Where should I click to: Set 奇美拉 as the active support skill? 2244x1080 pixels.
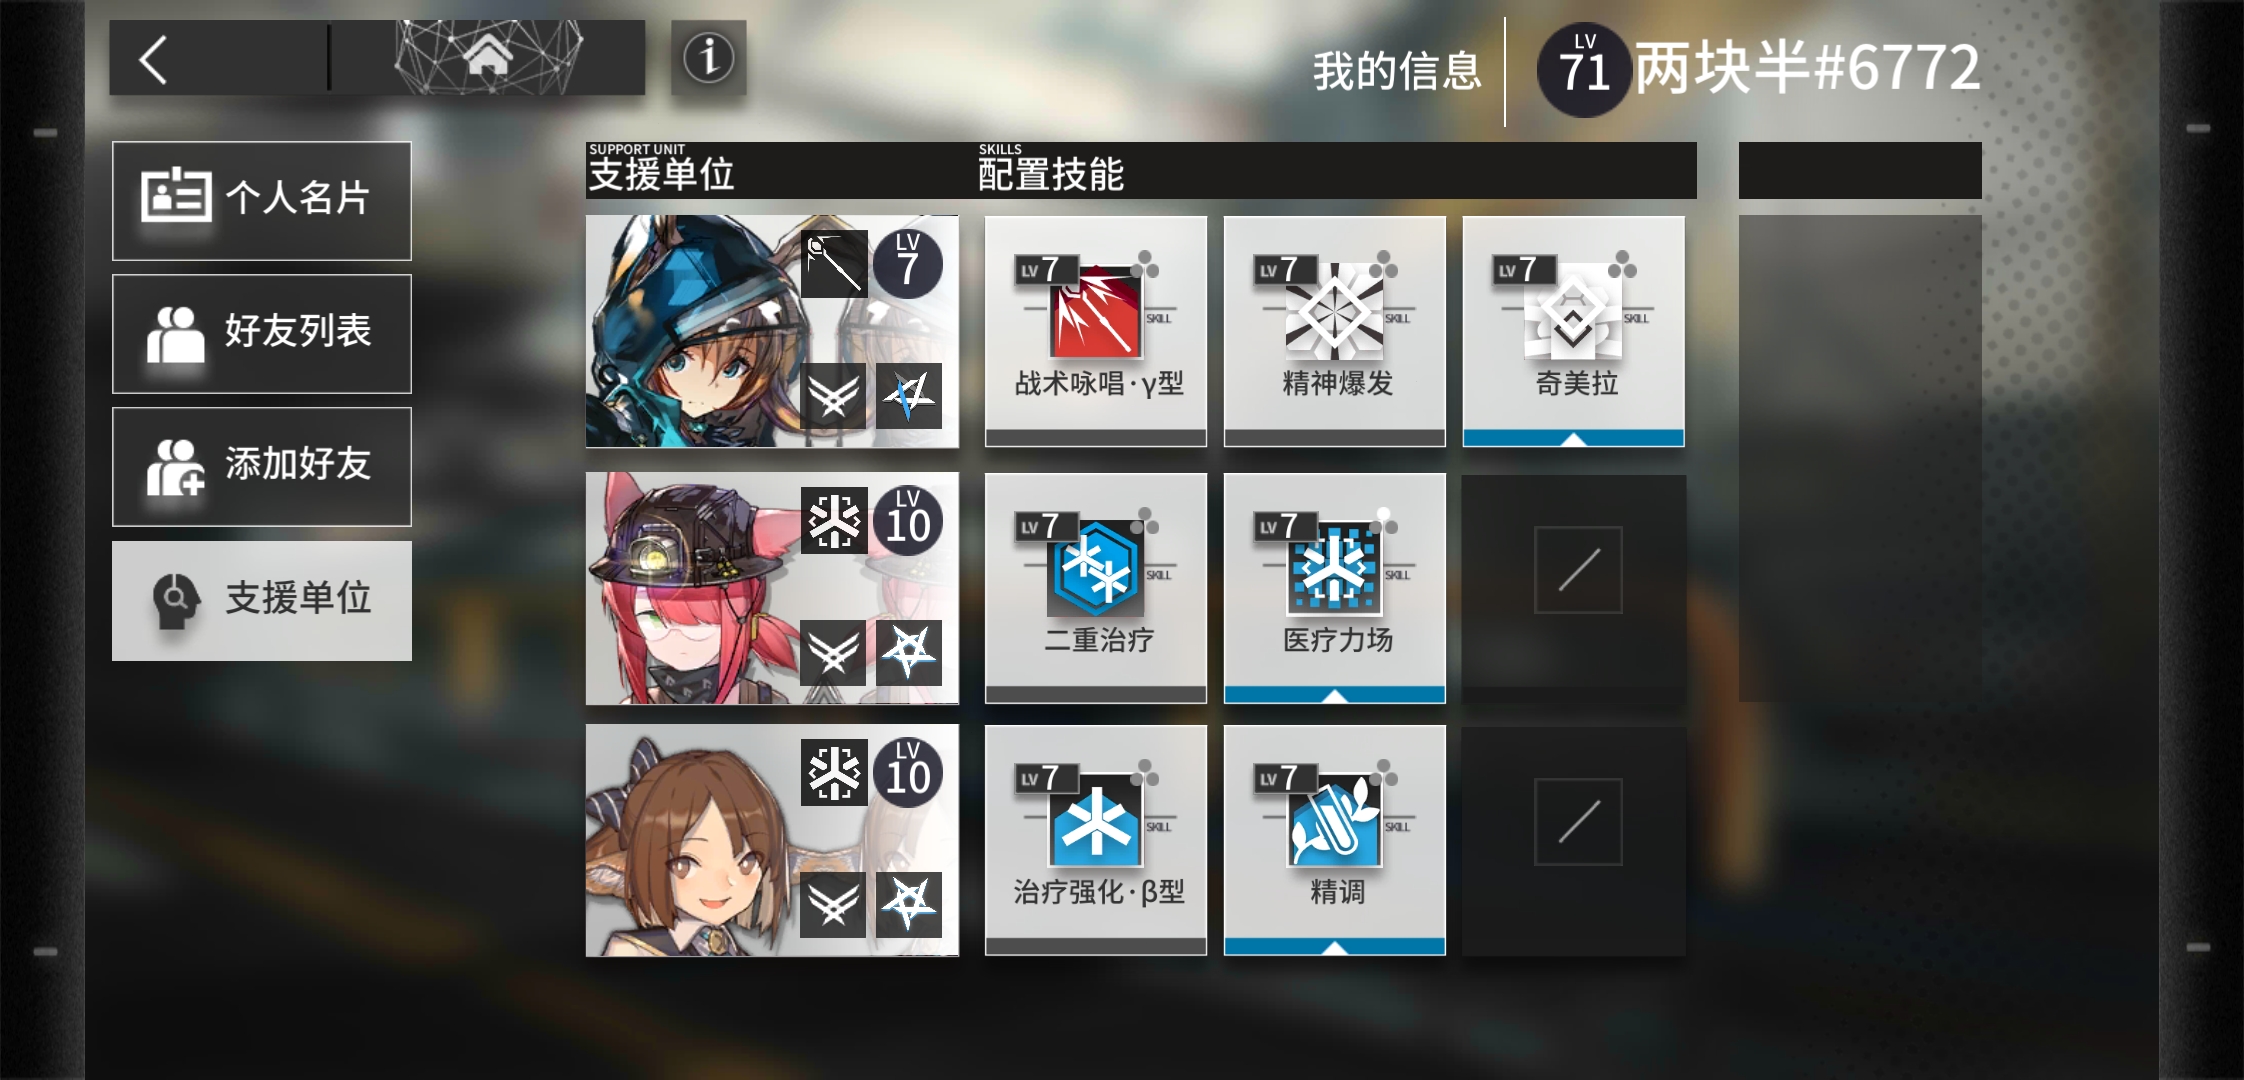coord(1573,331)
